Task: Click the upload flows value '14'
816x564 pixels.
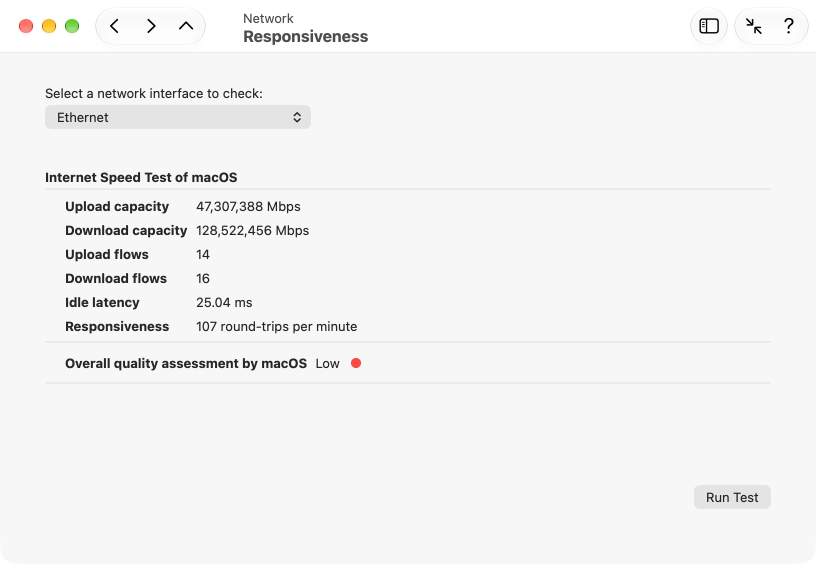Action: point(203,254)
